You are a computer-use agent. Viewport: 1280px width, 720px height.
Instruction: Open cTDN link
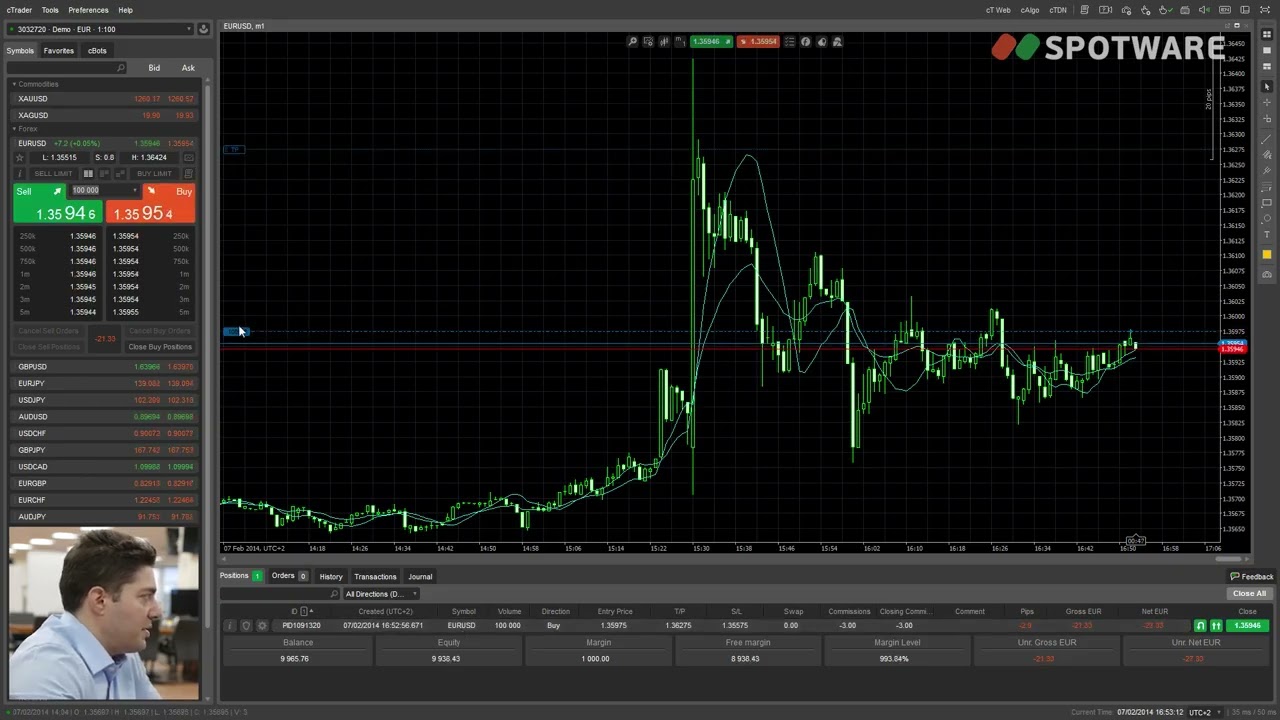(x=1058, y=10)
